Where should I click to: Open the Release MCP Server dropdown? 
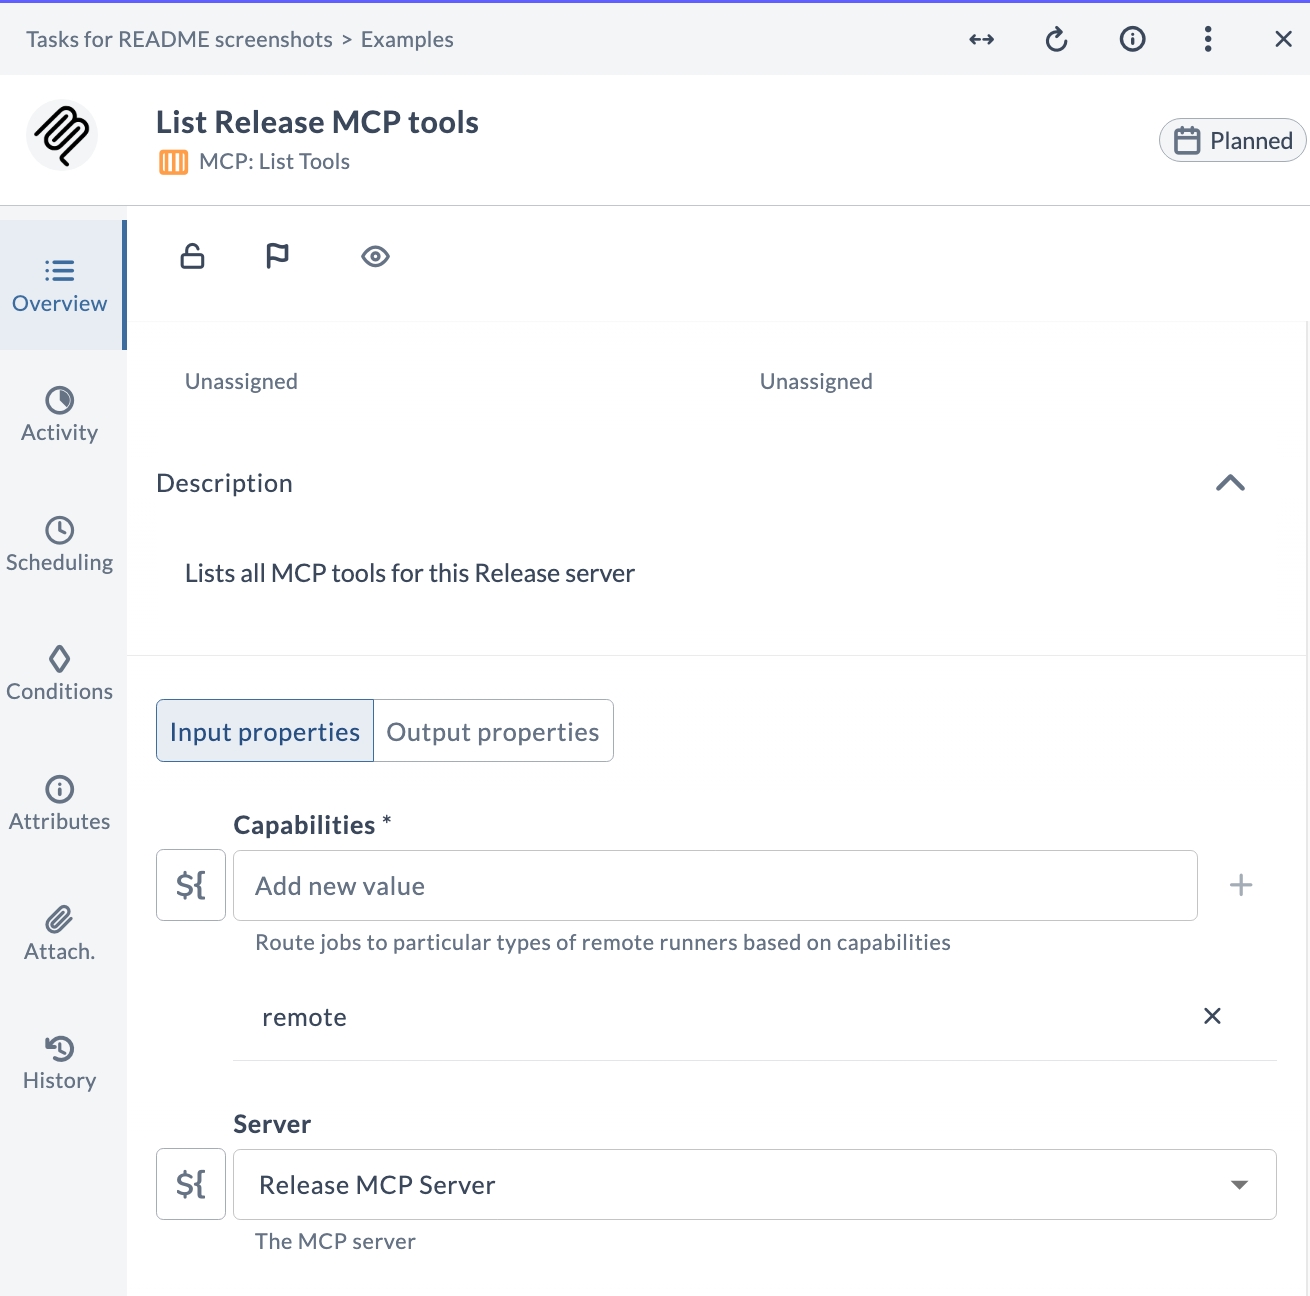click(x=1240, y=1184)
